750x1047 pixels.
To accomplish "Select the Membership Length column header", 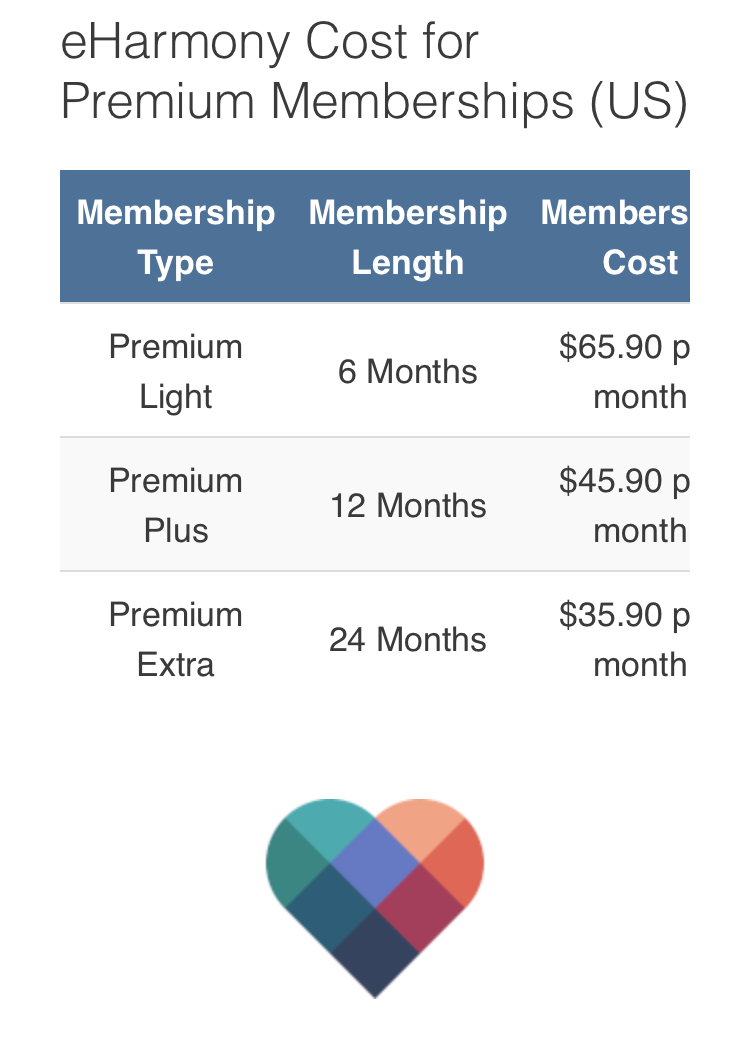I will click(x=407, y=237).
